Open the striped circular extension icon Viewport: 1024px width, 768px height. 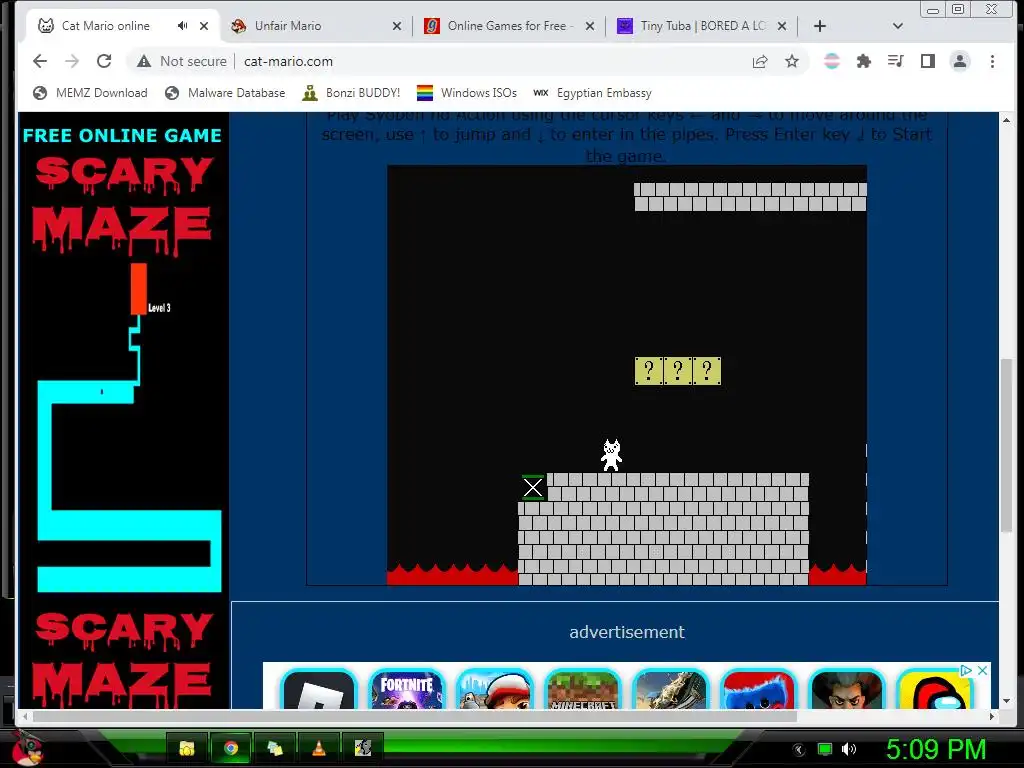(831, 61)
